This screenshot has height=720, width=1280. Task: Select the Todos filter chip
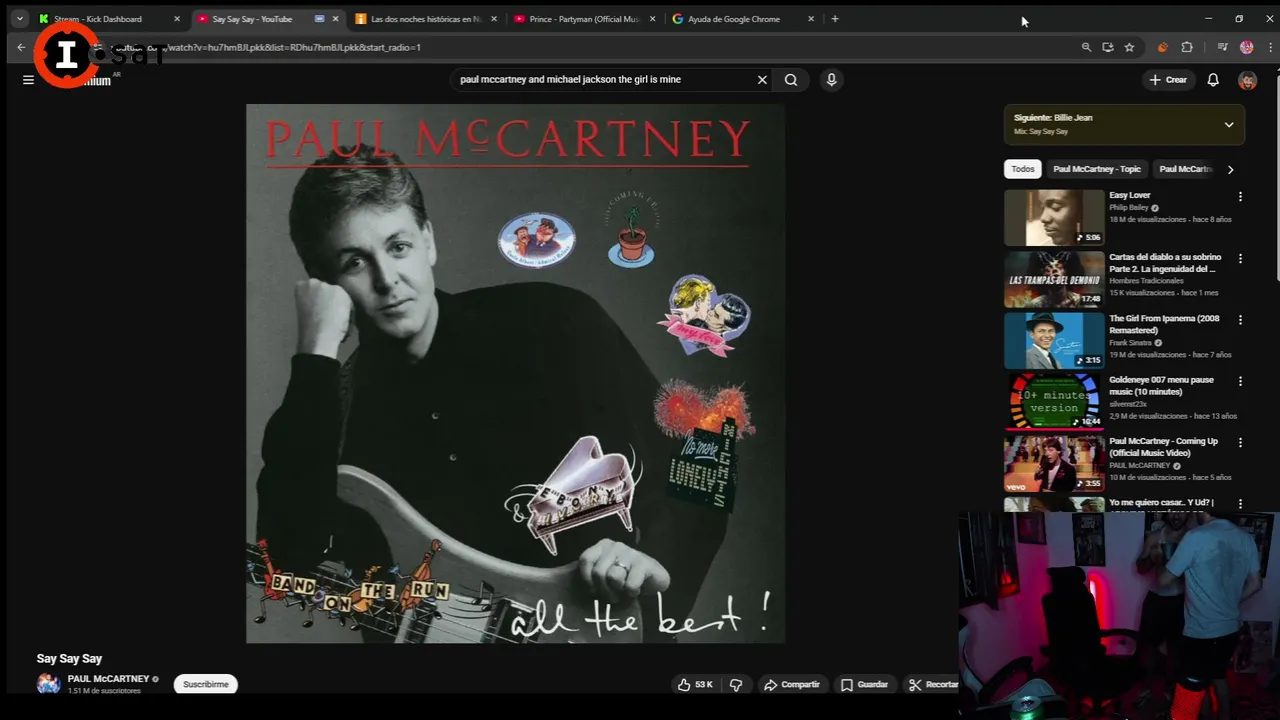click(x=1023, y=169)
